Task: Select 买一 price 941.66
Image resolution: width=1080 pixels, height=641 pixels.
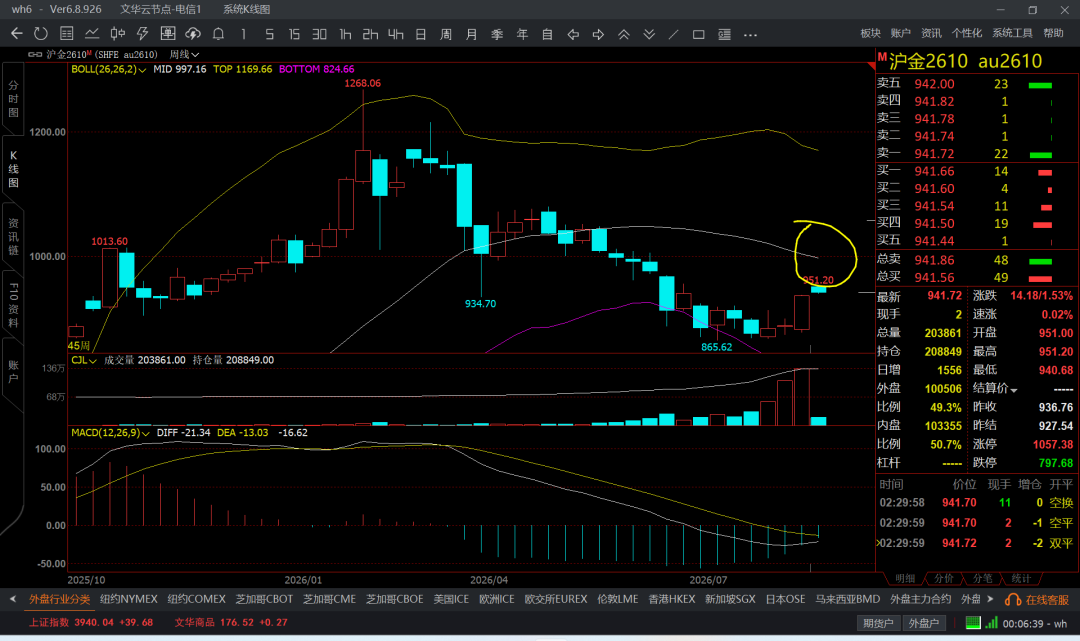Action: (934, 171)
